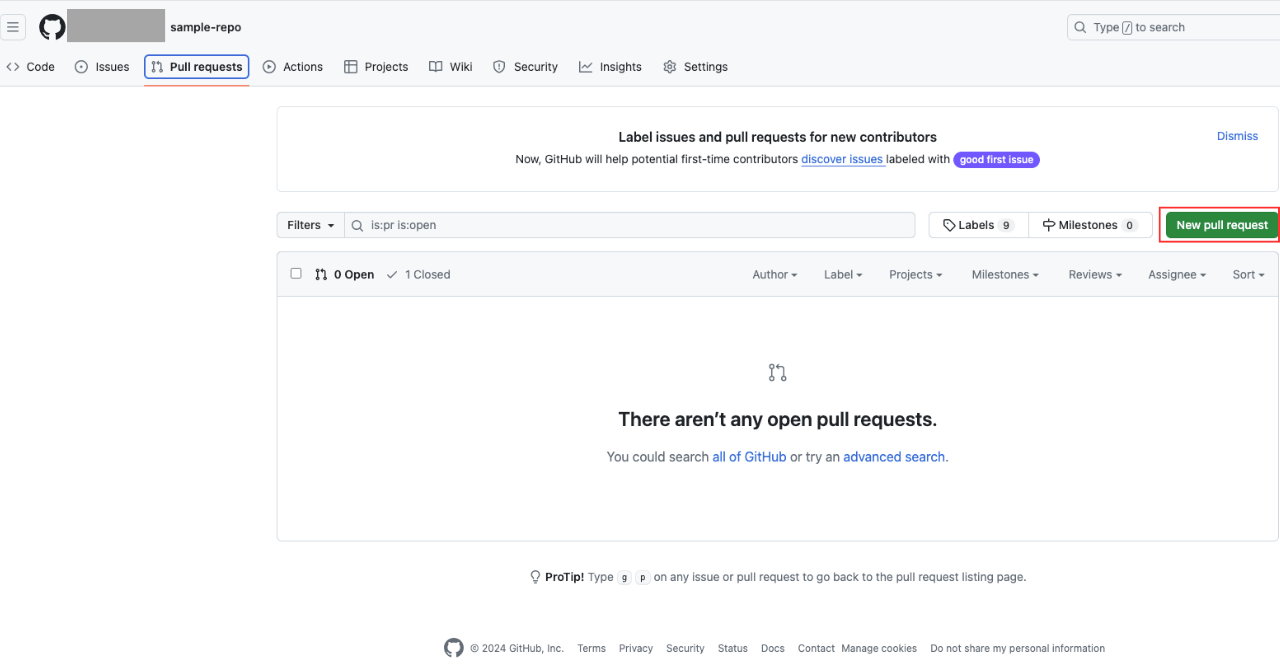
Task: Open the Labels list button
Action: point(978,225)
